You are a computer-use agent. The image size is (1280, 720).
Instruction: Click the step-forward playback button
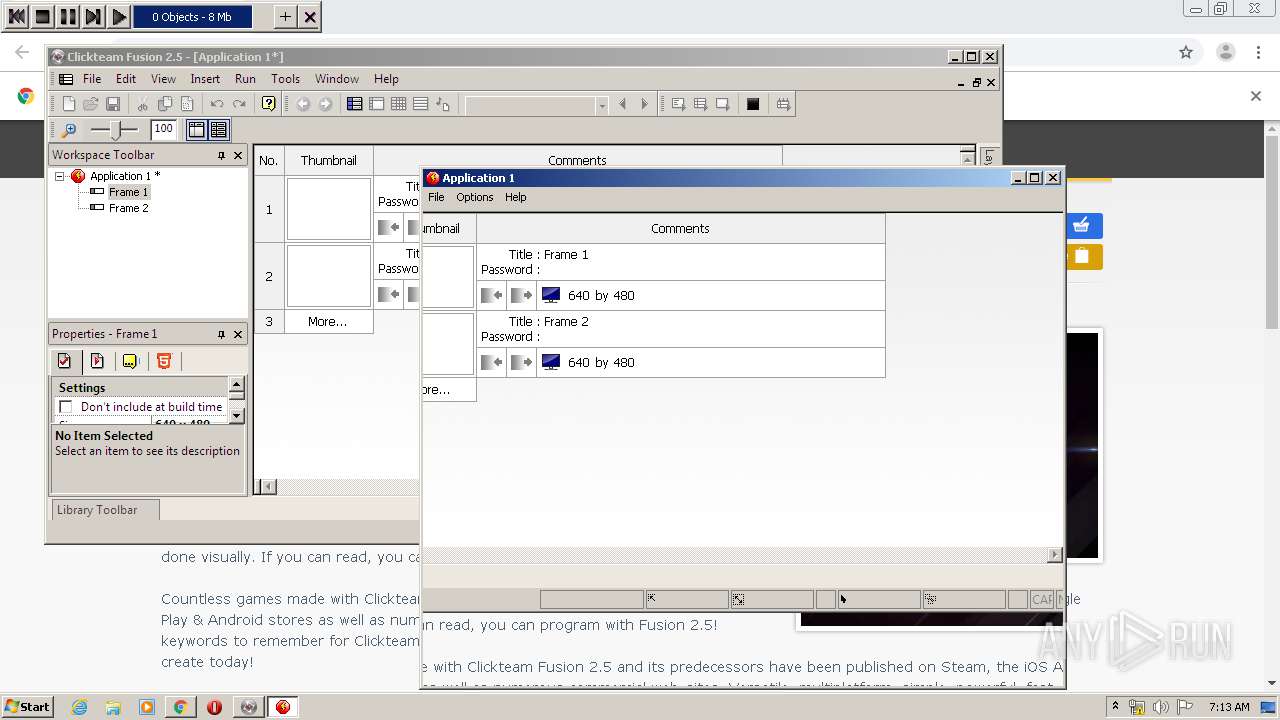[x=93, y=16]
